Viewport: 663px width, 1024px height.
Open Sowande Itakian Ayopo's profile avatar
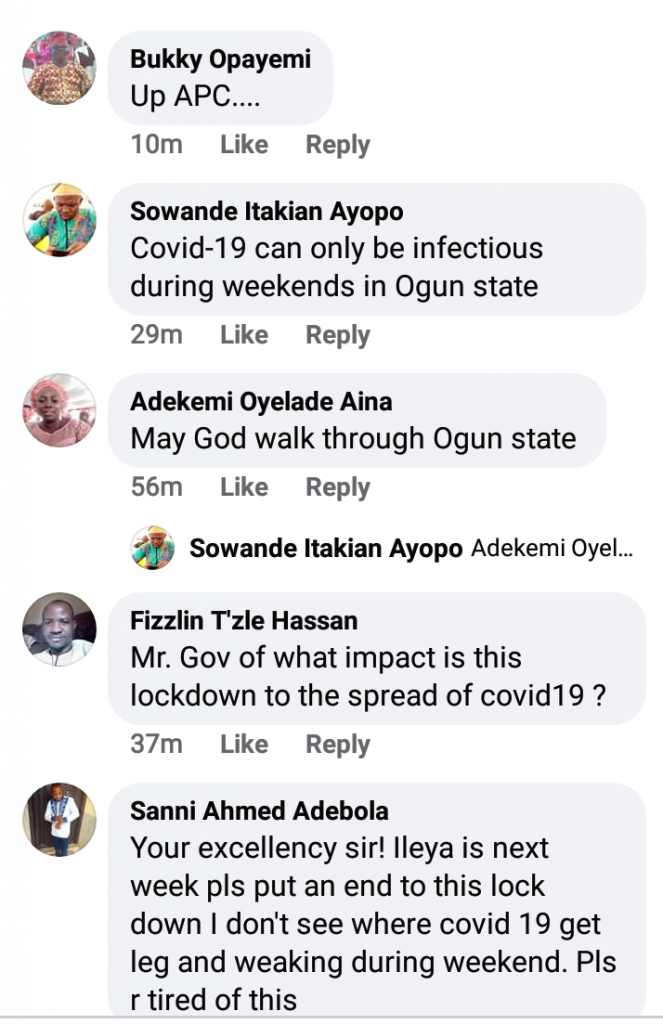coord(60,220)
